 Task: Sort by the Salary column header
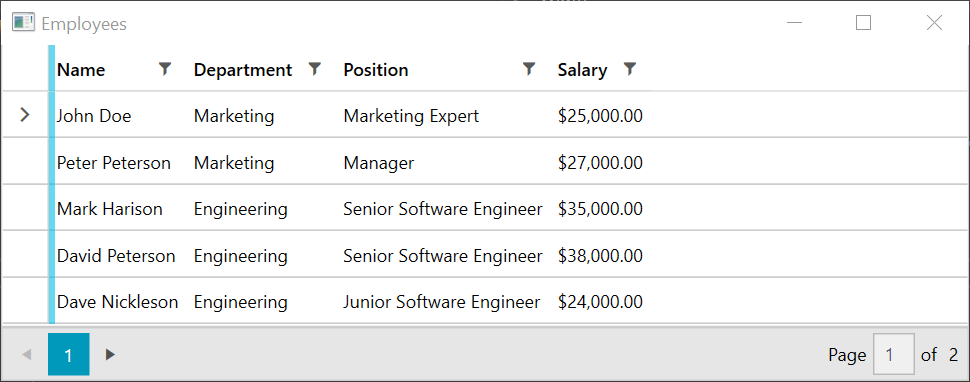click(x=582, y=70)
